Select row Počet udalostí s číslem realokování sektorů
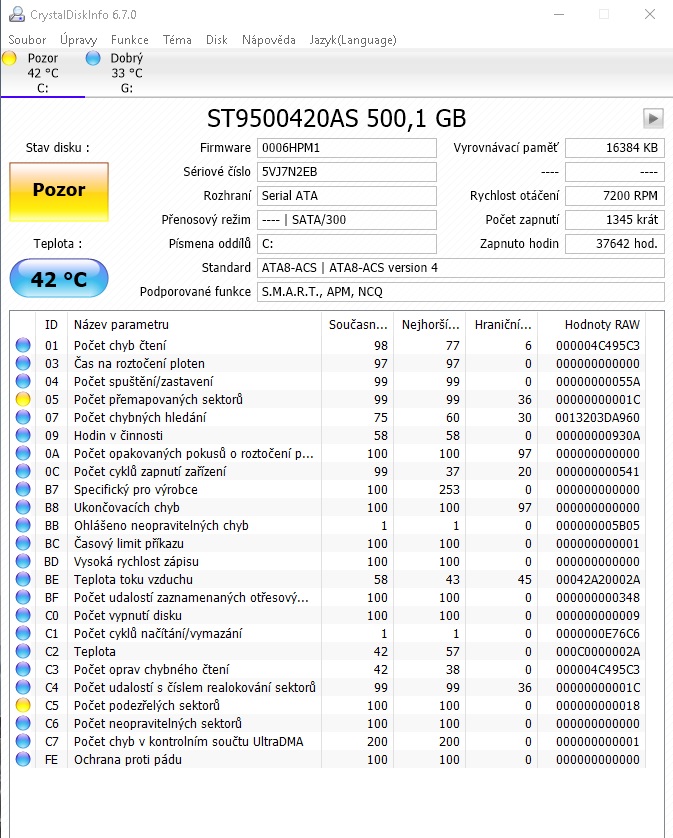Screen dimensions: 673x838 [328, 687]
